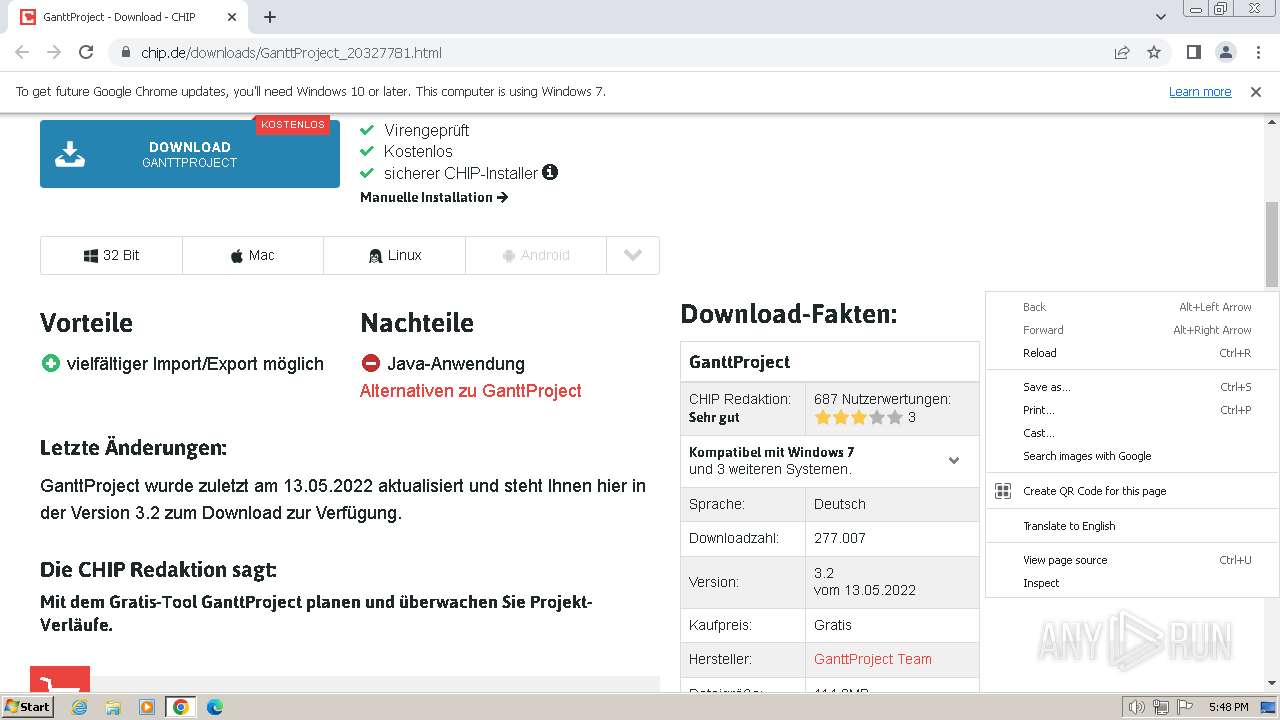Click the network icon in system tray
1280x720 pixels.
(1161, 707)
